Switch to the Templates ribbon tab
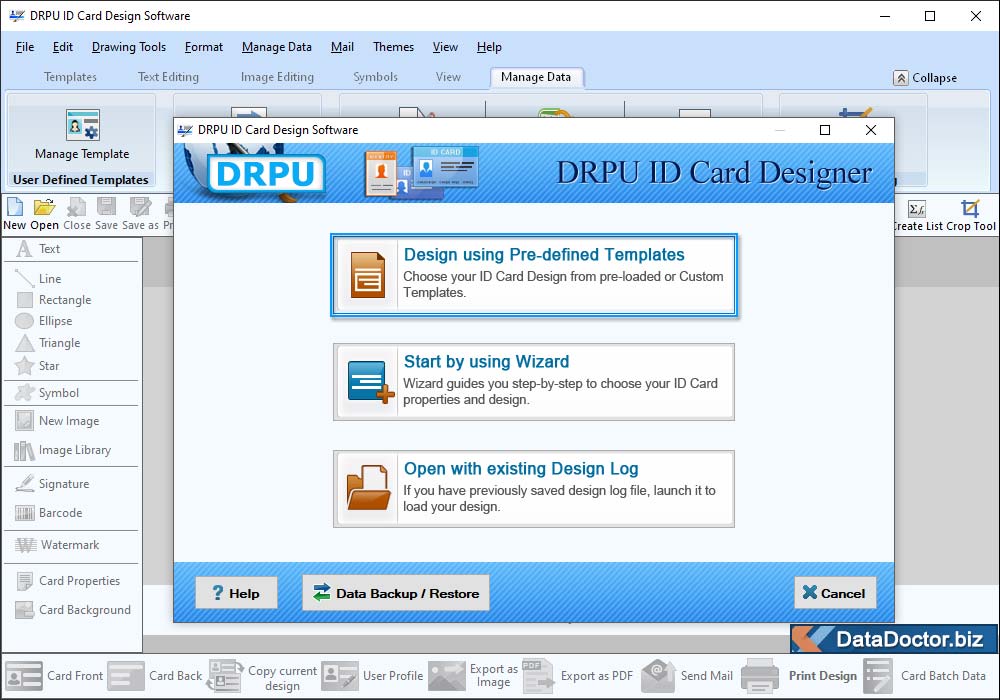This screenshot has width=1000, height=700. 70,77
